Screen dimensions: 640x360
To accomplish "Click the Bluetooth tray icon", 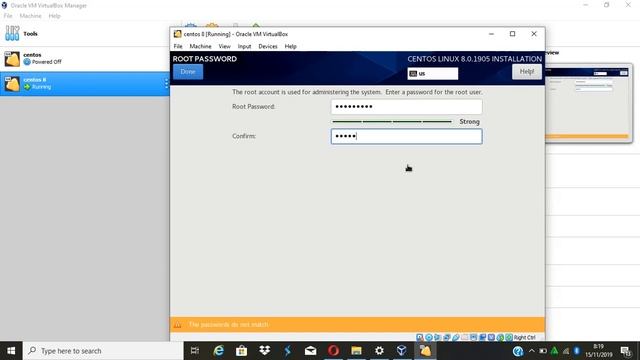I will click(577, 351).
